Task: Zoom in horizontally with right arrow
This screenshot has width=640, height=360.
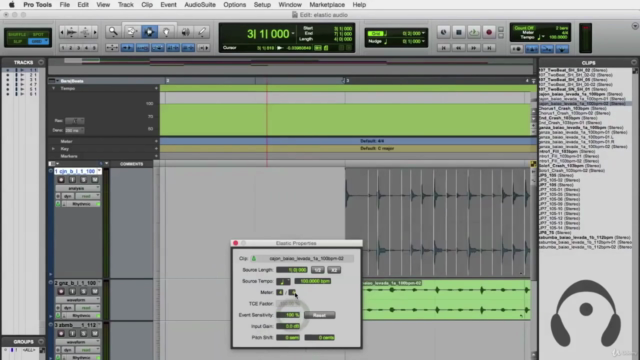Action: [x=95, y=32]
